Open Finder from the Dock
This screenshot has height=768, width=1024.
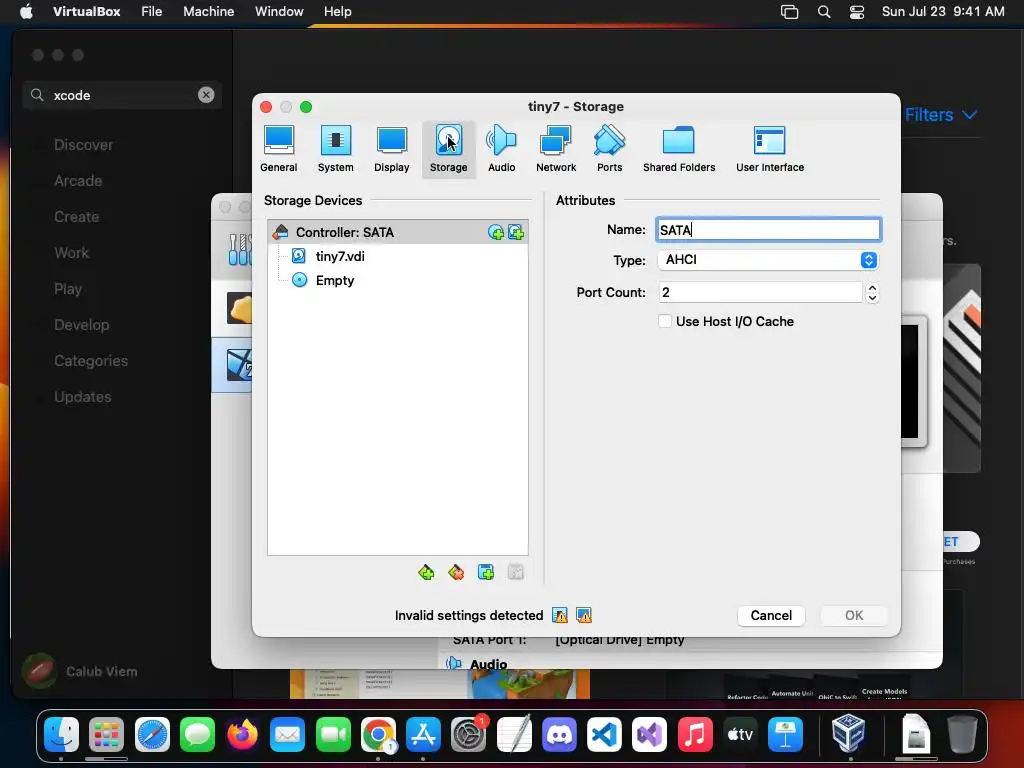coord(61,734)
